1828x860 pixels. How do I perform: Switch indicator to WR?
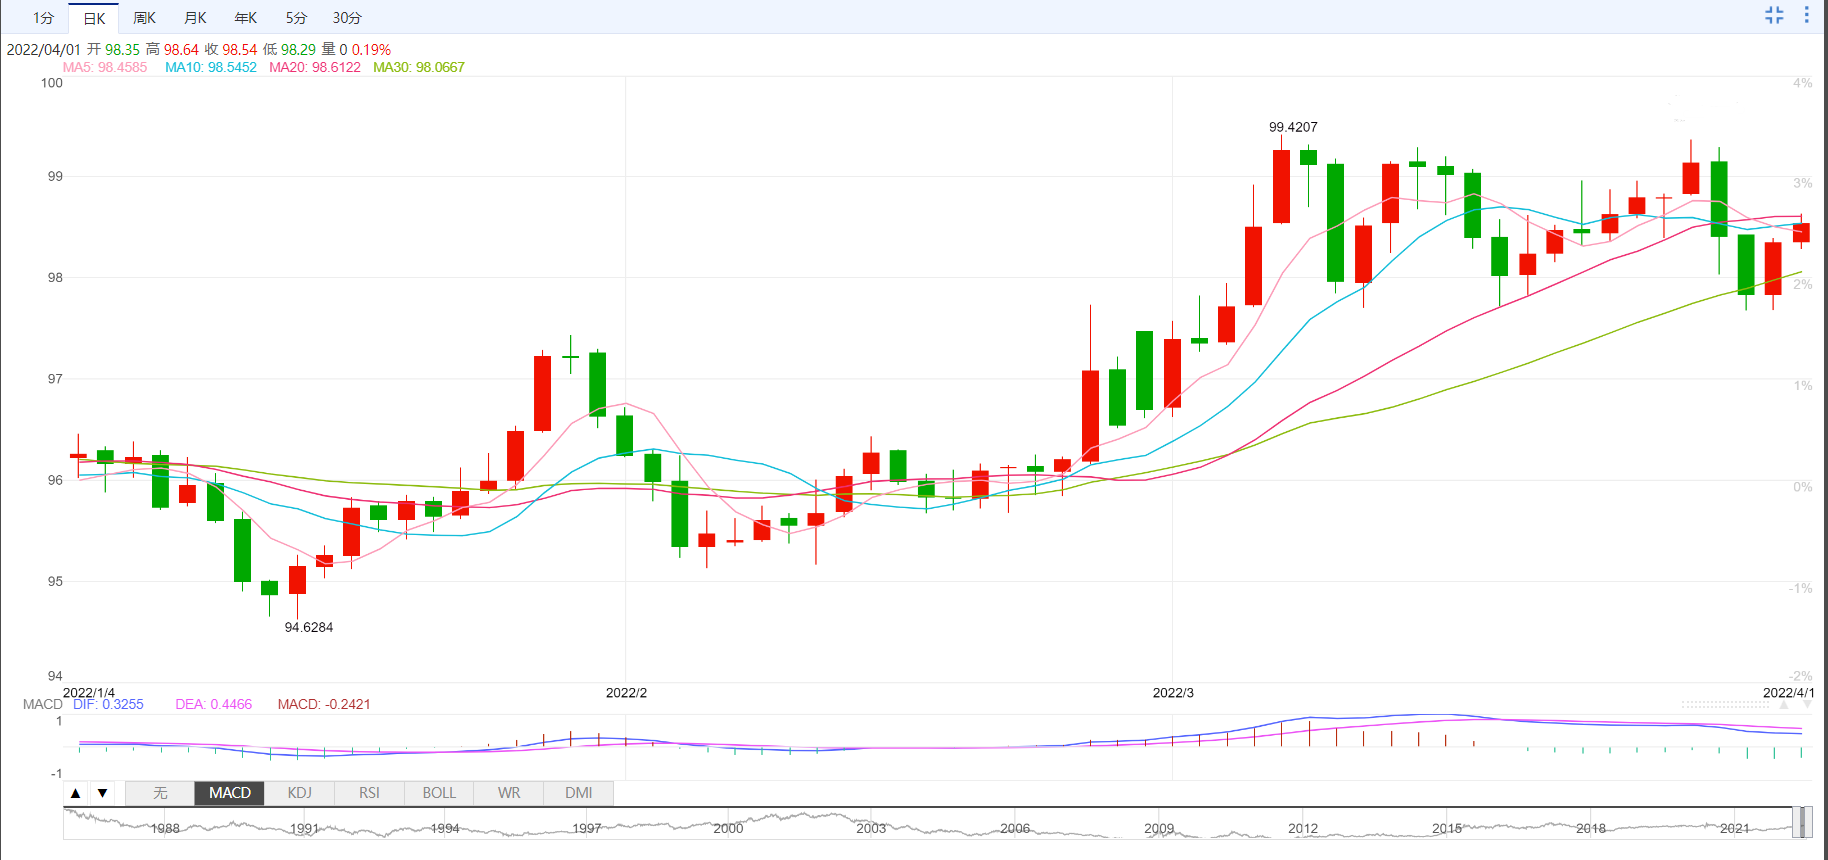509,793
